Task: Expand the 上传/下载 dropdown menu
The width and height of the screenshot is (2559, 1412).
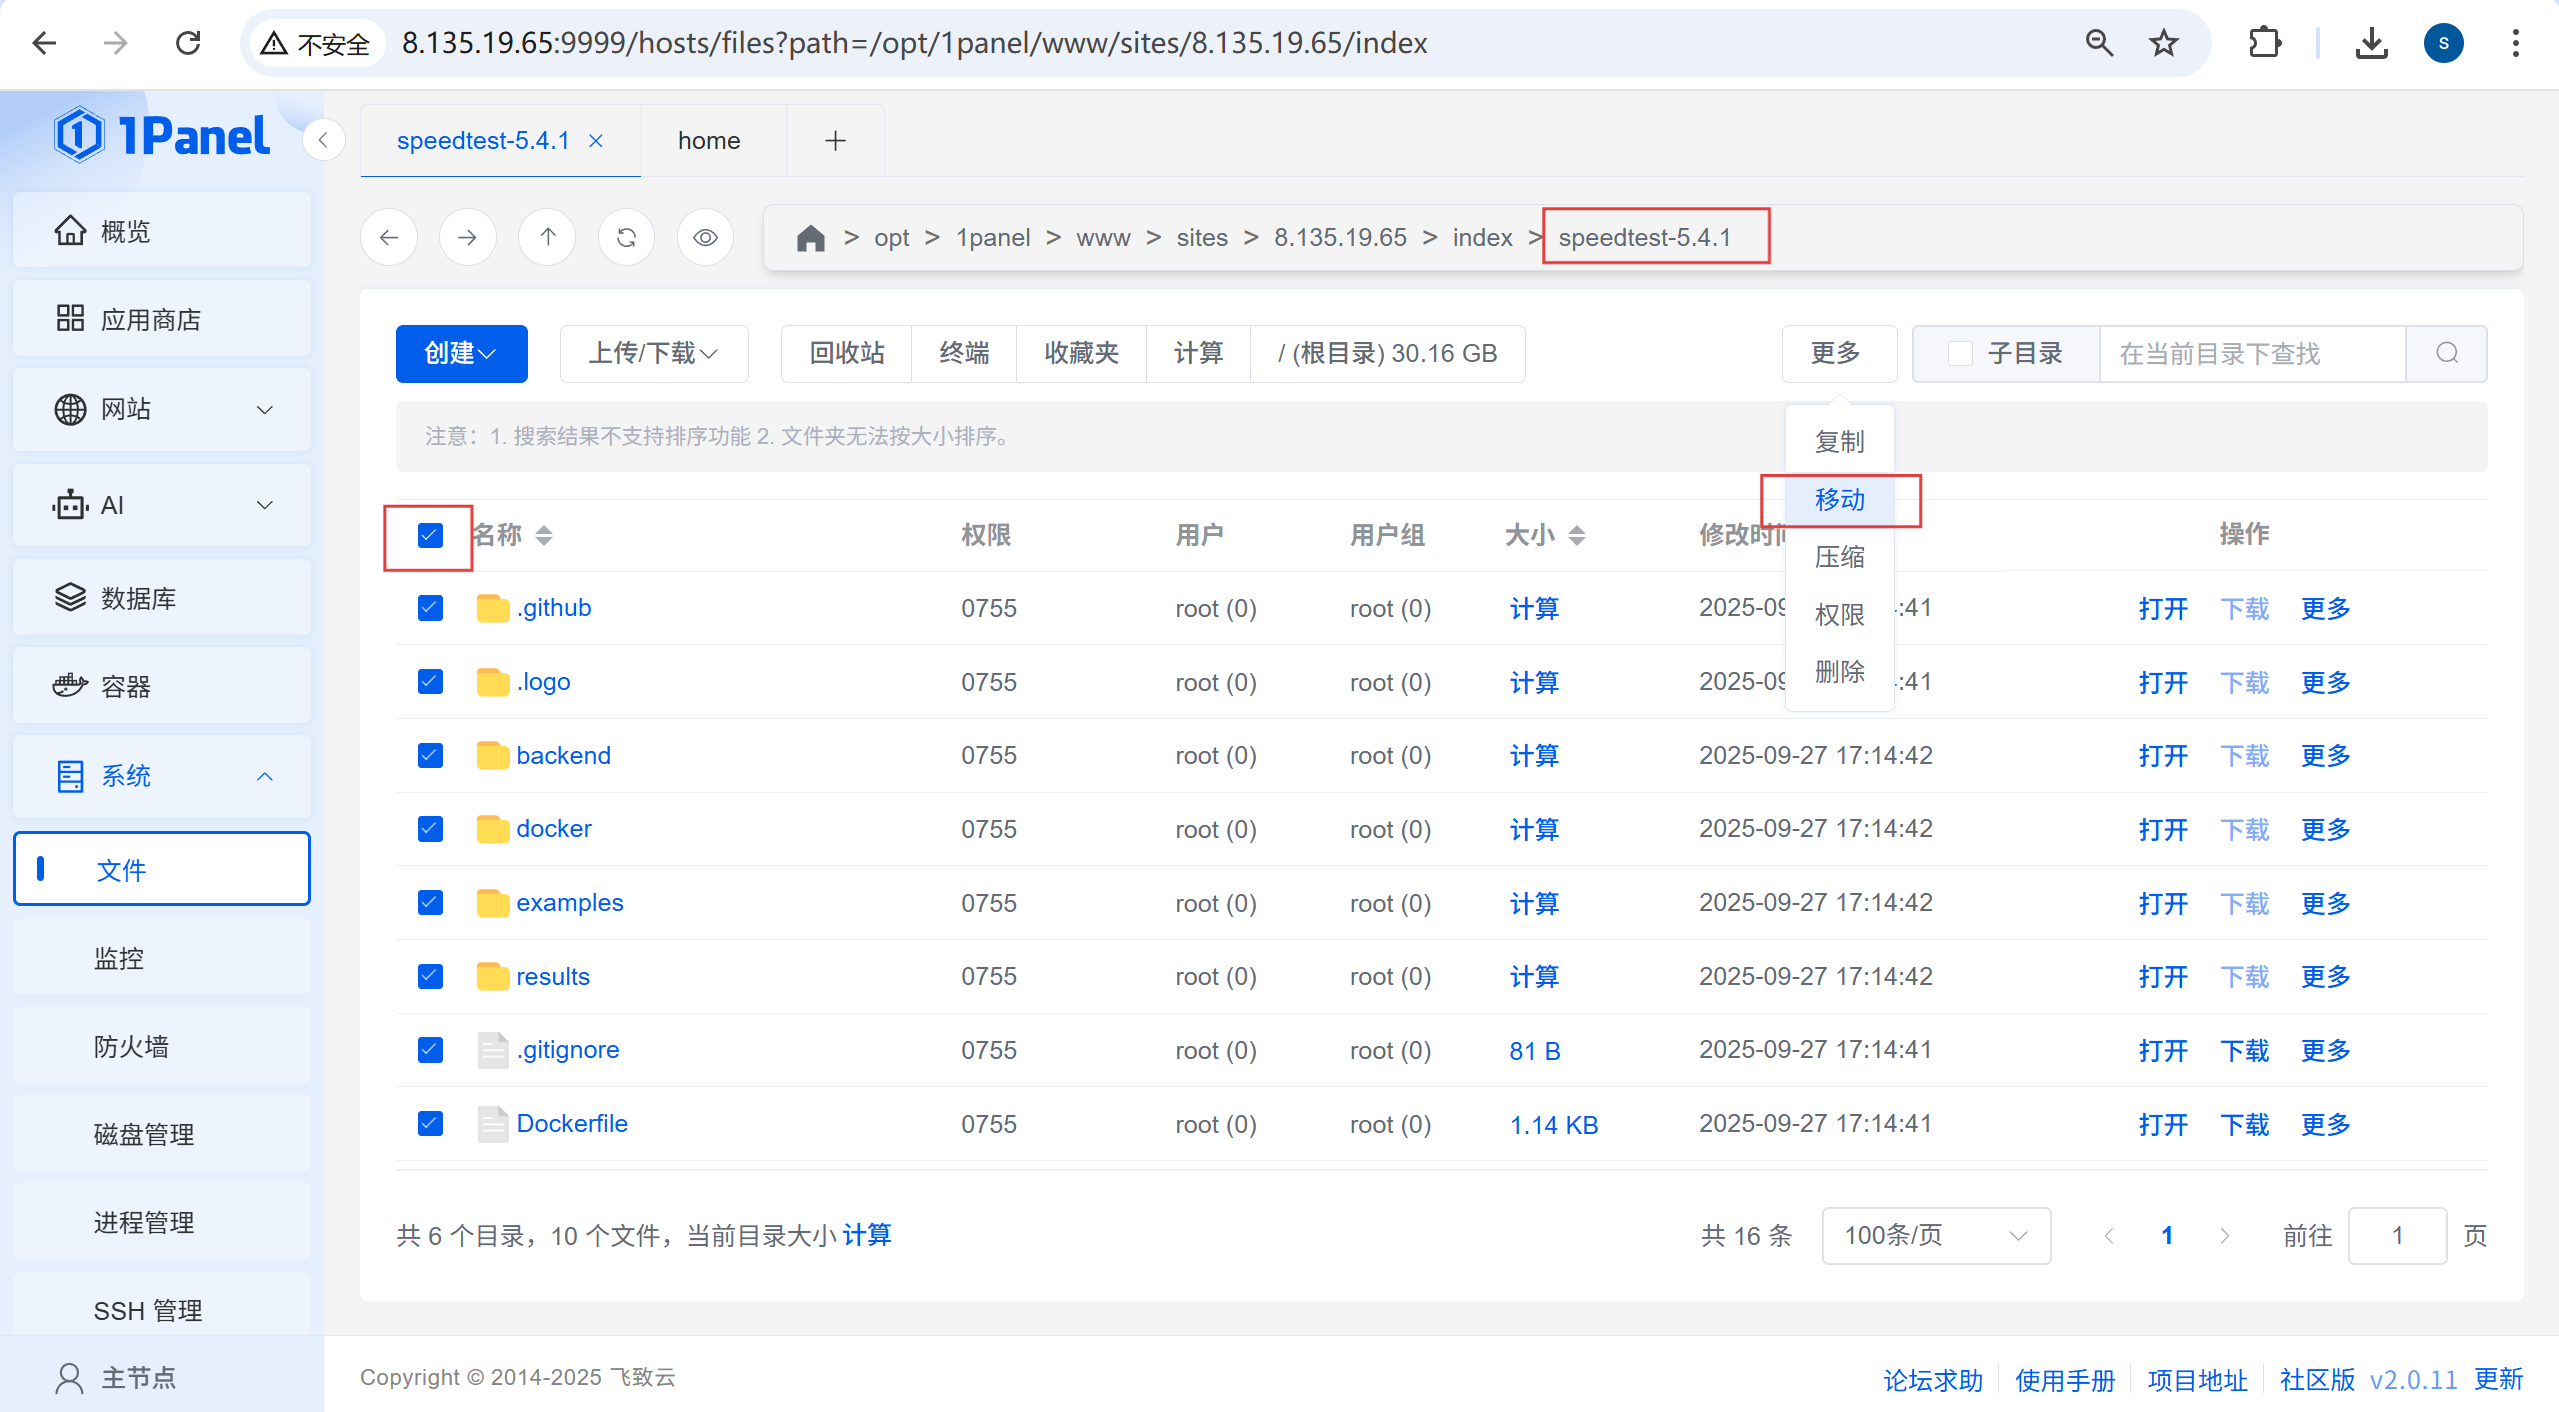Action: (653, 353)
